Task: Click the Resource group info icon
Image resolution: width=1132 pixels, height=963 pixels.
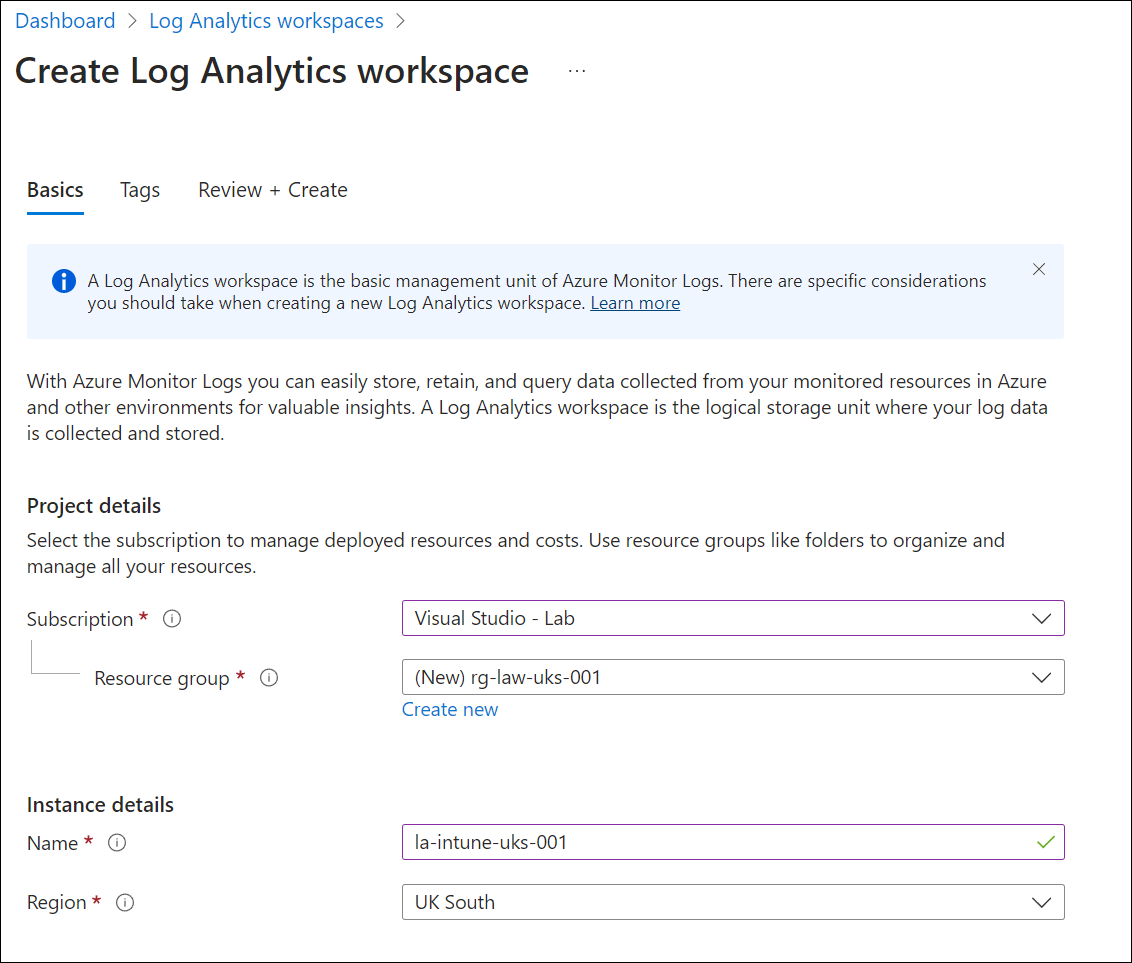Action: click(269, 678)
